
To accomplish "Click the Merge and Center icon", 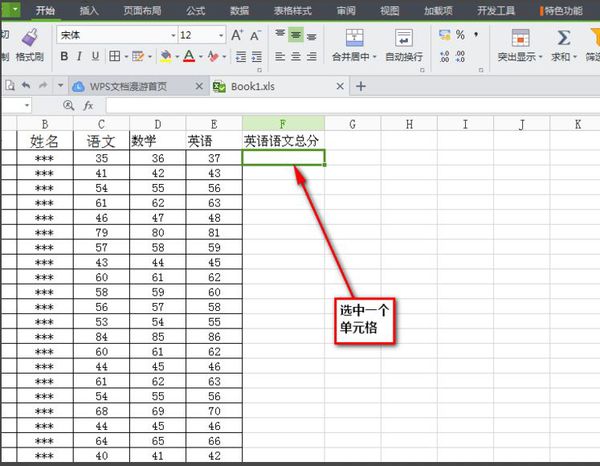I will tap(354, 38).
